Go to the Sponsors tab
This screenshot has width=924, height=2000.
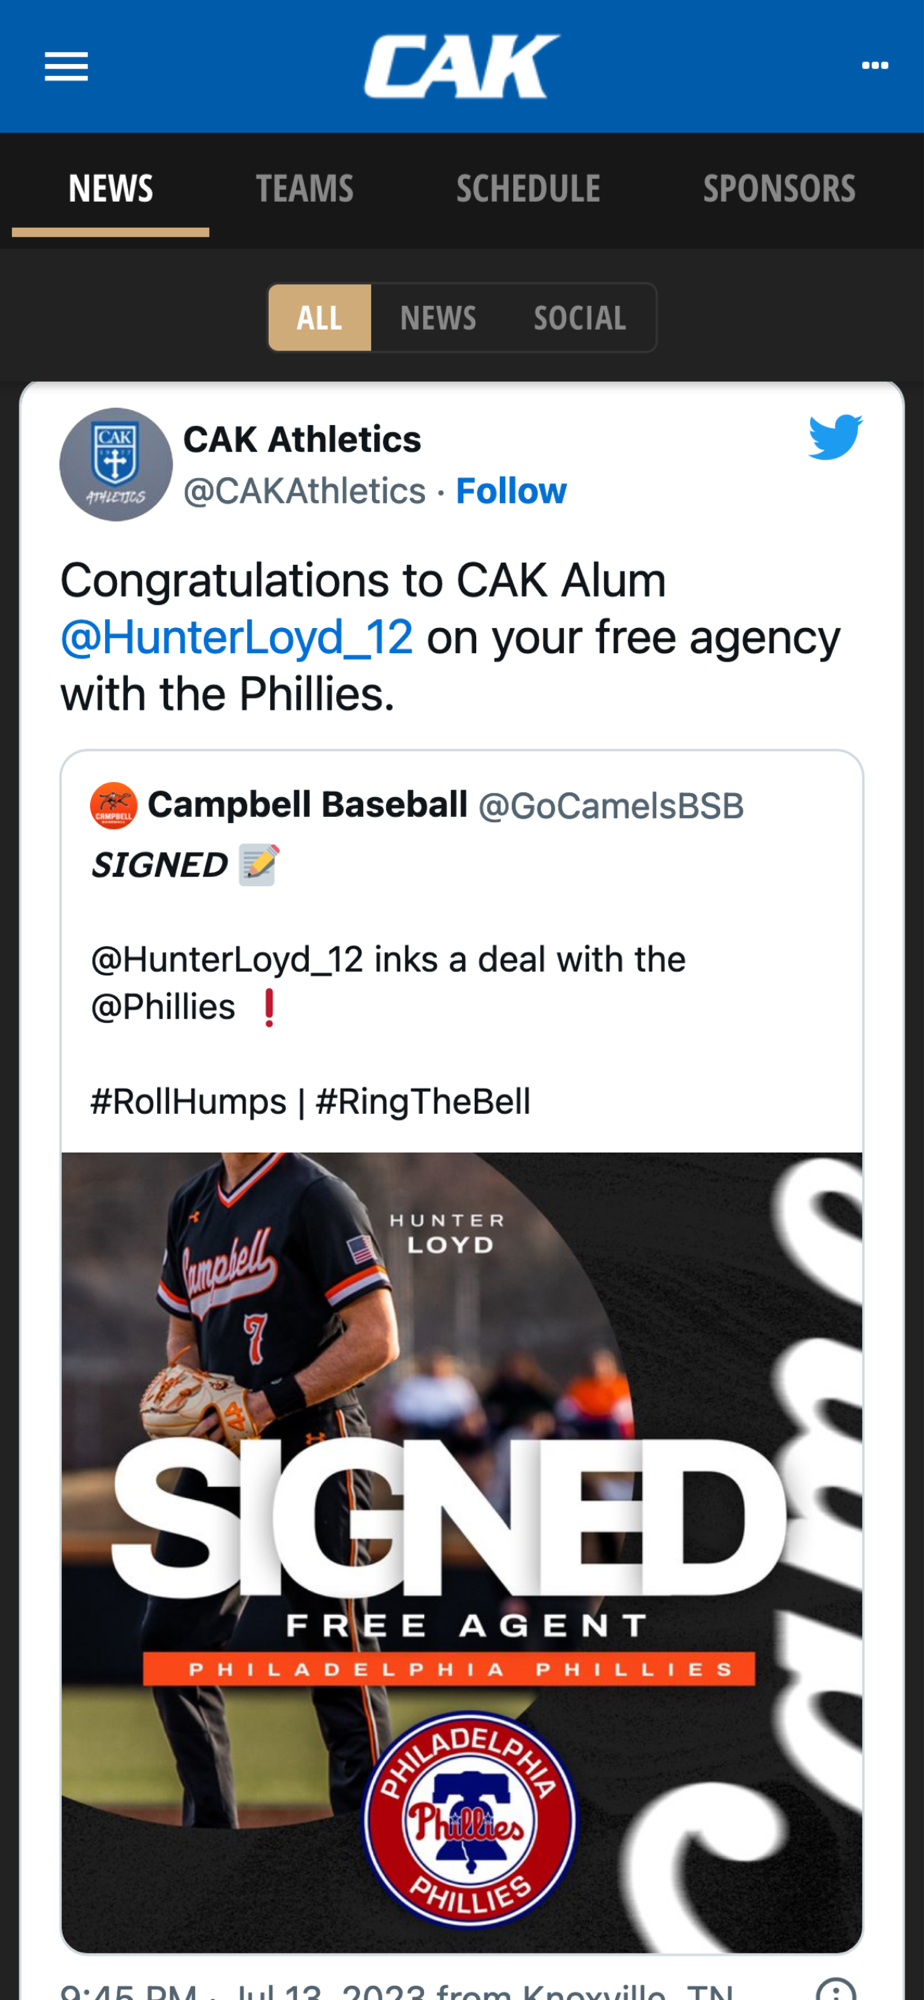779,189
